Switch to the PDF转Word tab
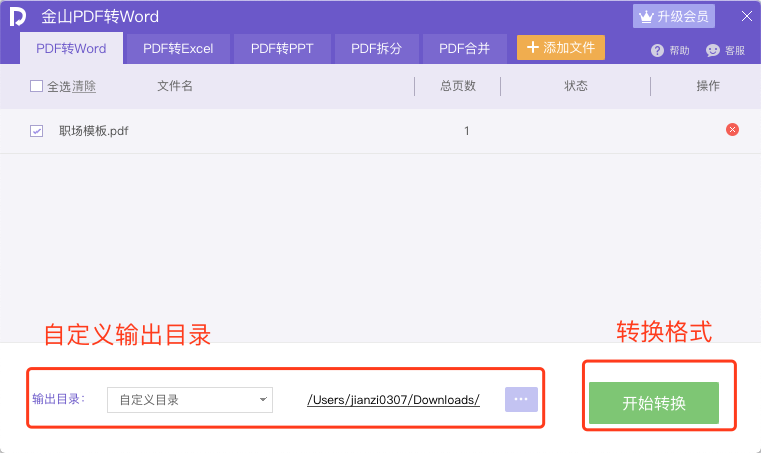 pyautogui.click(x=71, y=49)
